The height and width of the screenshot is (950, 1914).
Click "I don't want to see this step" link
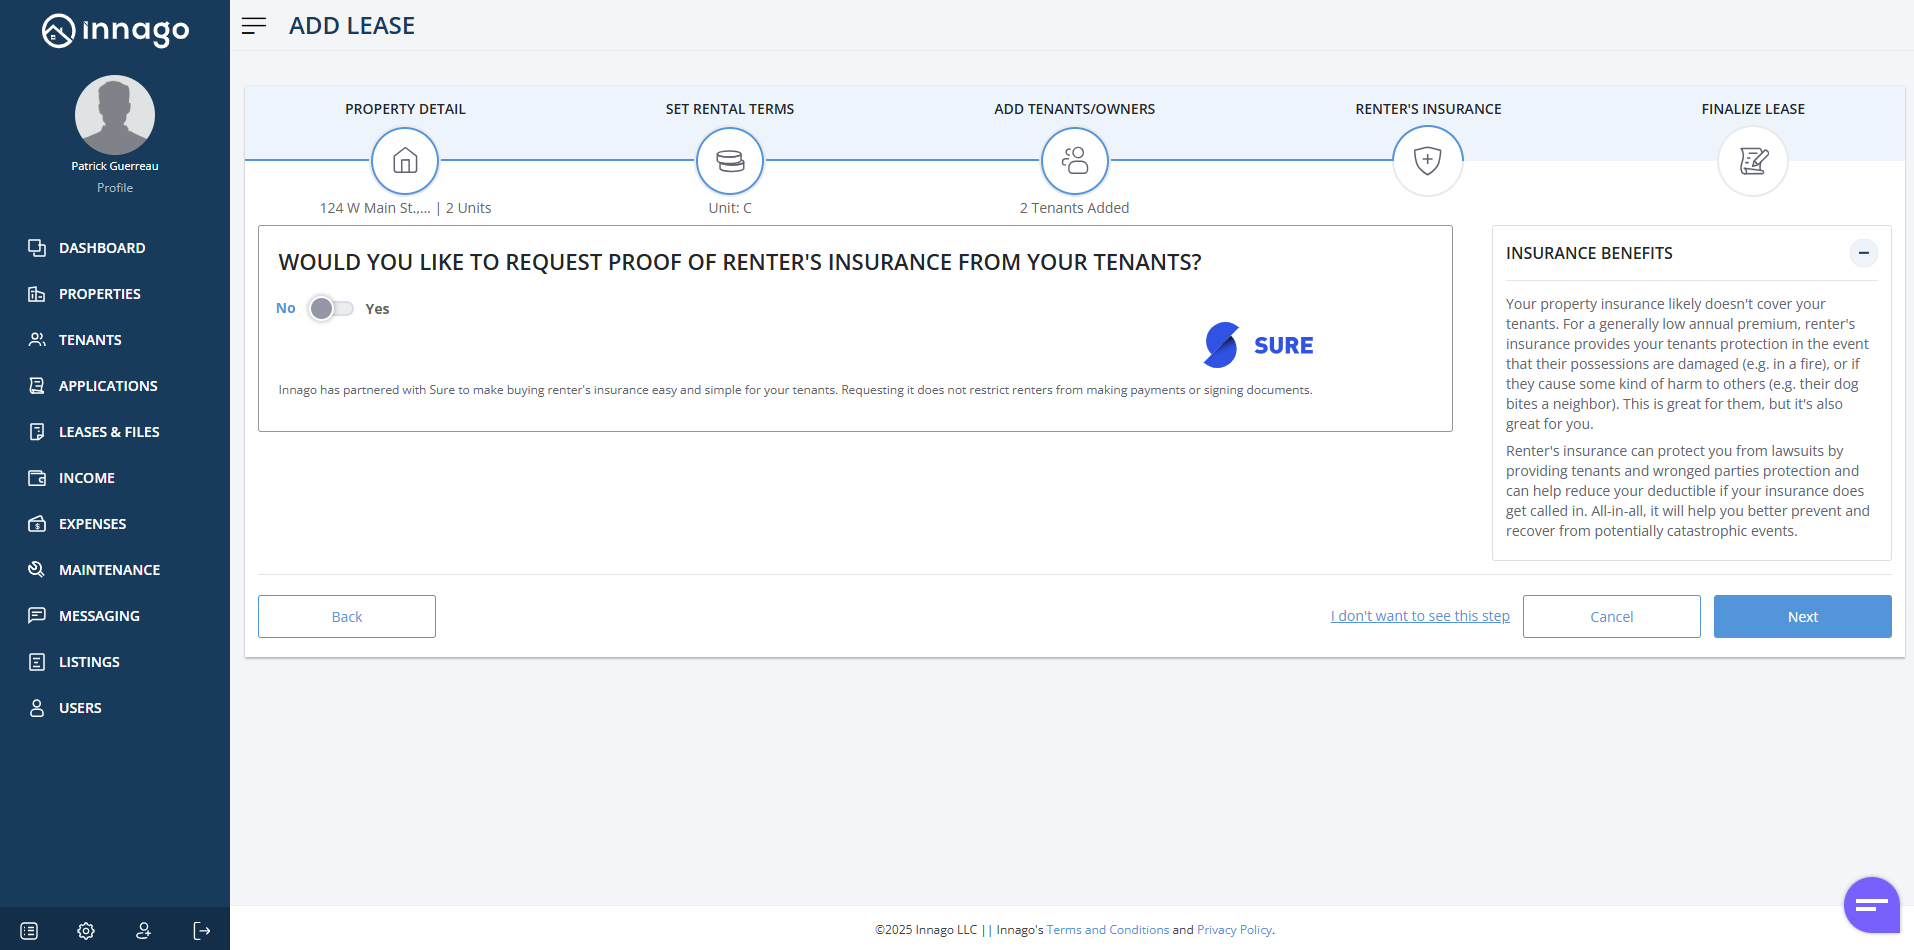tap(1420, 616)
